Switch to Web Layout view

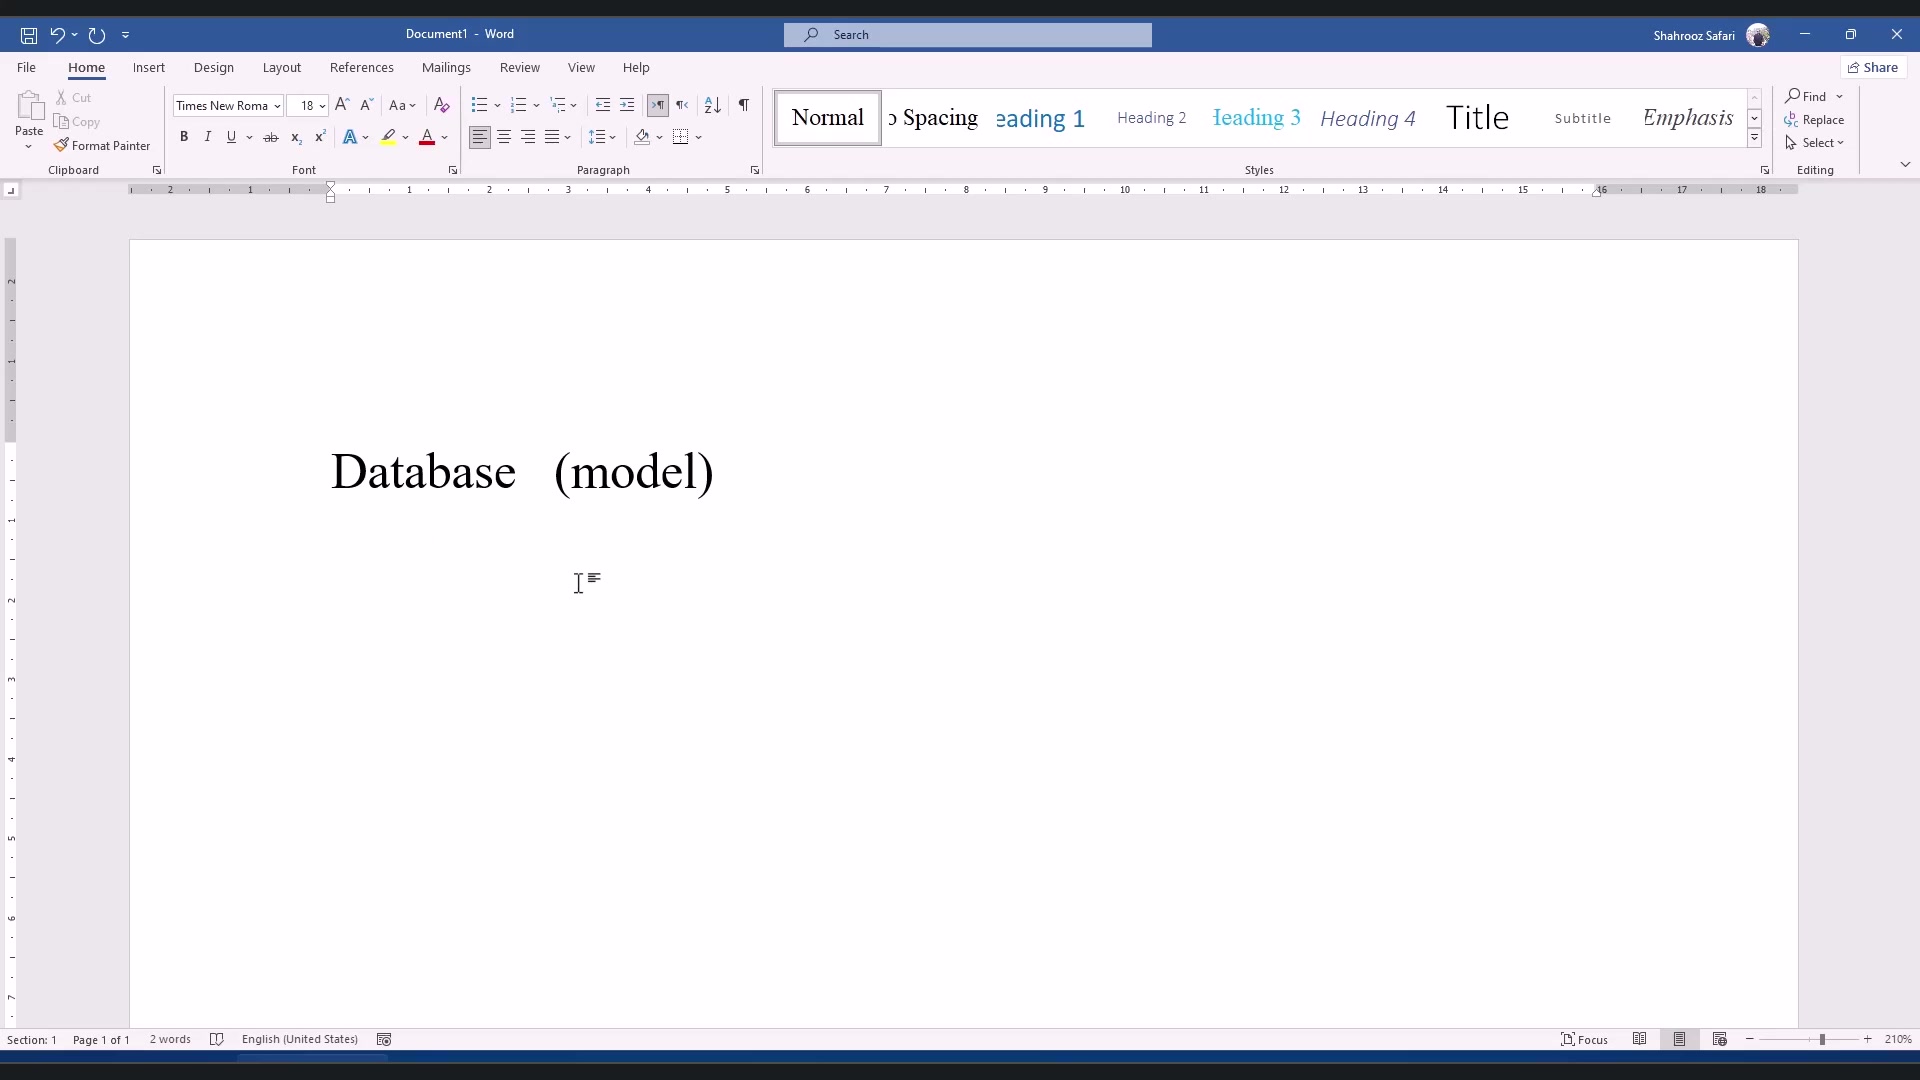[x=1720, y=1040]
